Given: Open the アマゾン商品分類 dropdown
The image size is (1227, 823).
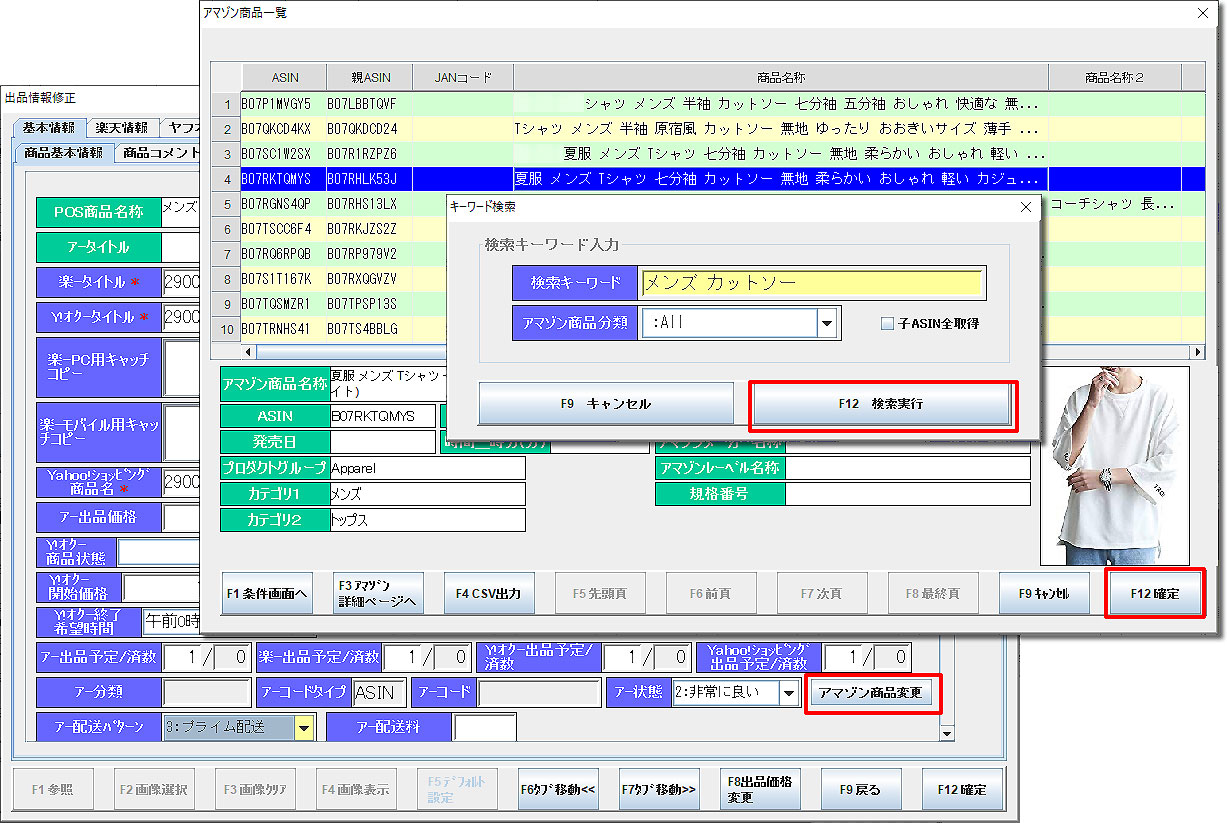Looking at the screenshot, I should pos(826,323).
